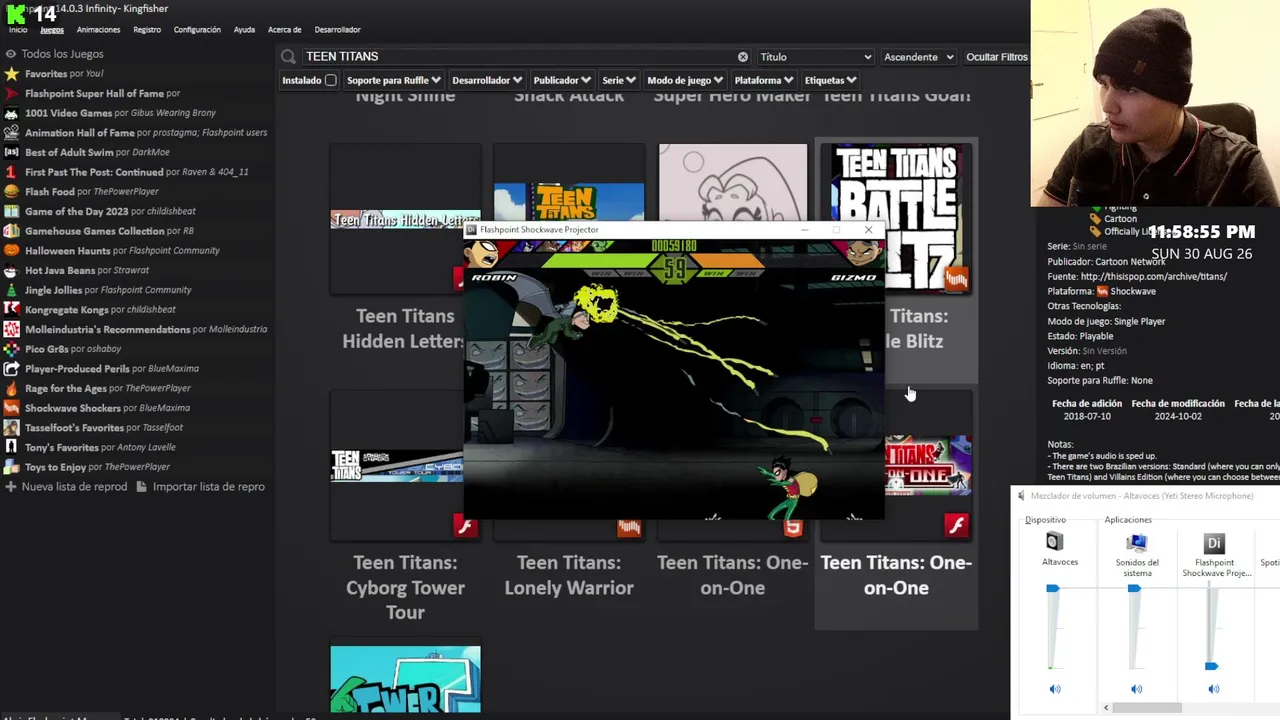Adjust the Sonidos del sistema volume slider
Viewport: 1280px width, 720px height.
tap(1134, 588)
